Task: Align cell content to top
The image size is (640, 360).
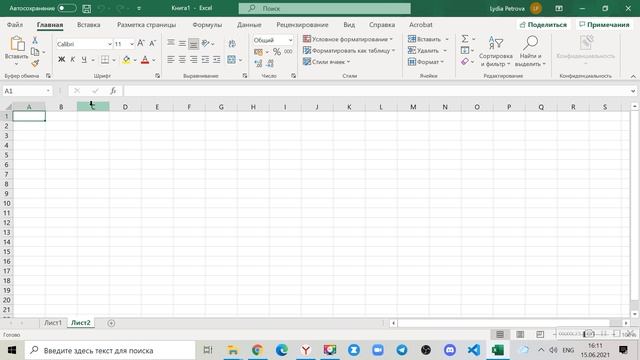Action: [x=171, y=42]
